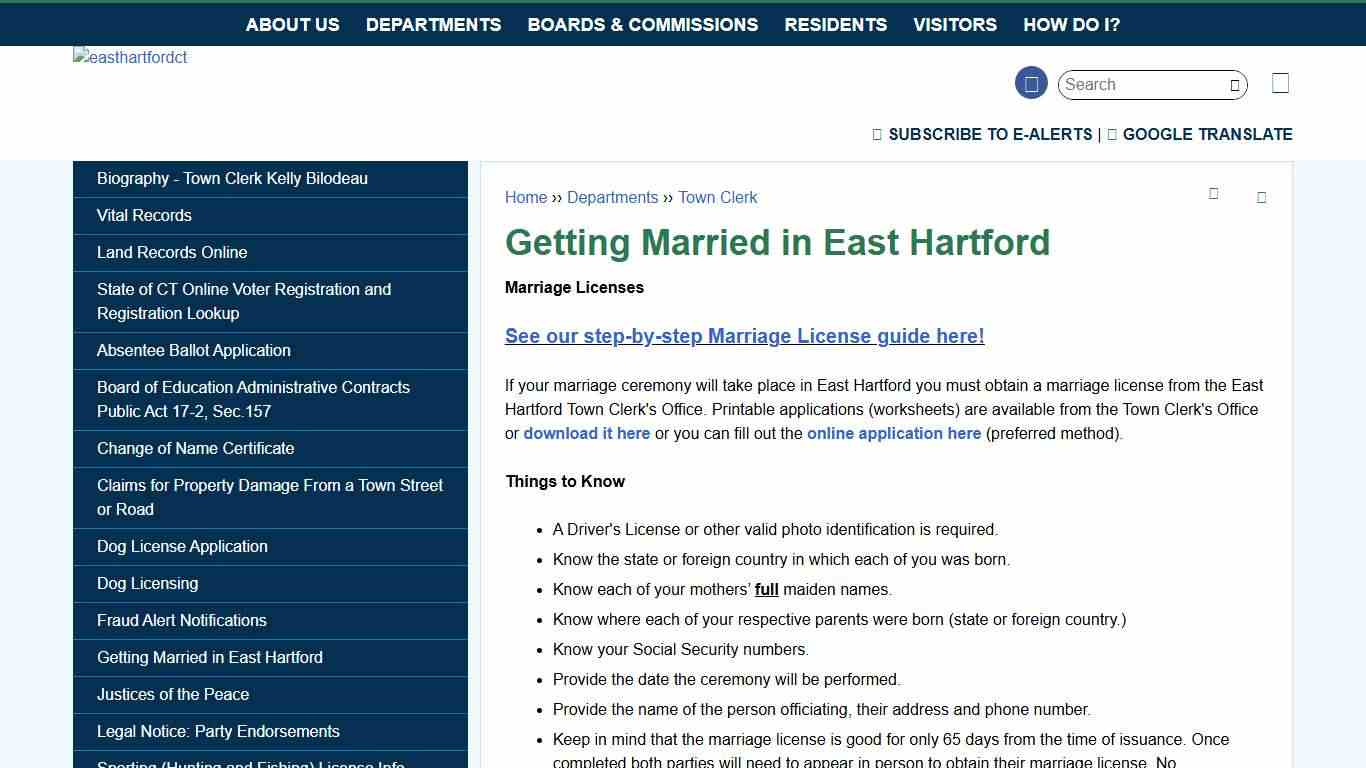Click the globe icon before GOOGLE TRANSLATE
The height and width of the screenshot is (768, 1366).
click(x=1111, y=134)
